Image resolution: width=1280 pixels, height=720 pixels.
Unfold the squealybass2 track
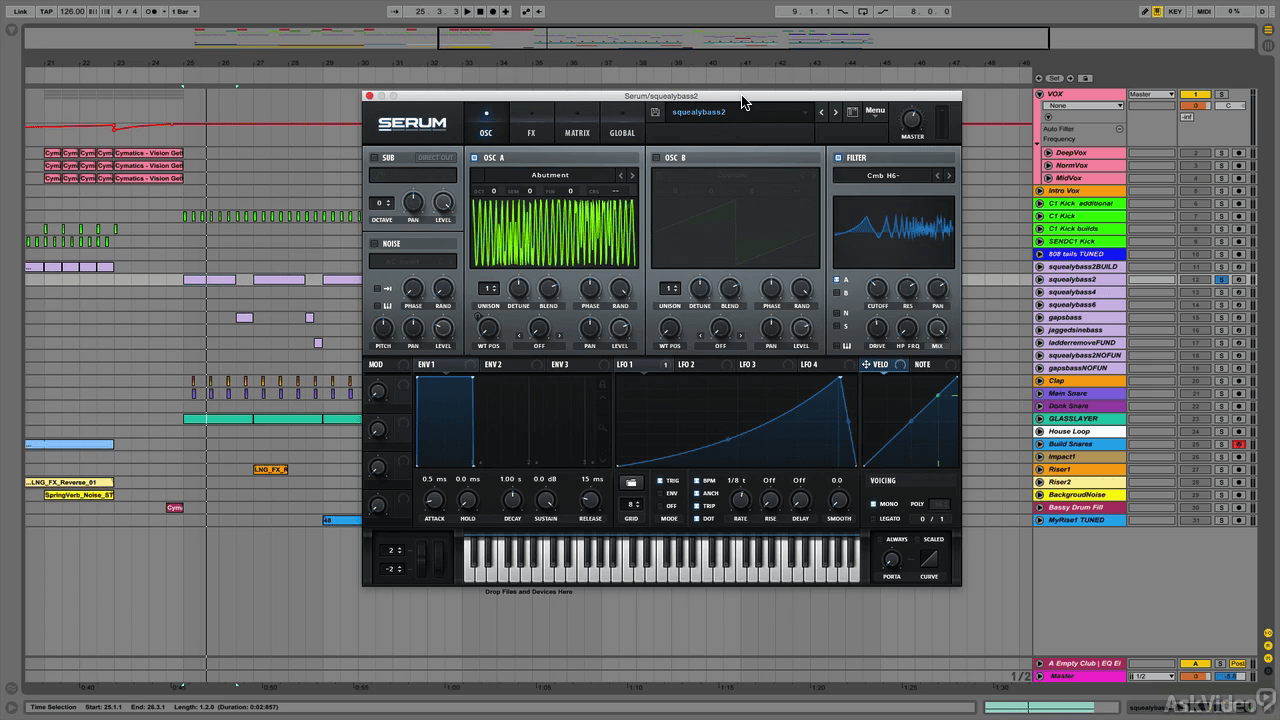point(1039,280)
